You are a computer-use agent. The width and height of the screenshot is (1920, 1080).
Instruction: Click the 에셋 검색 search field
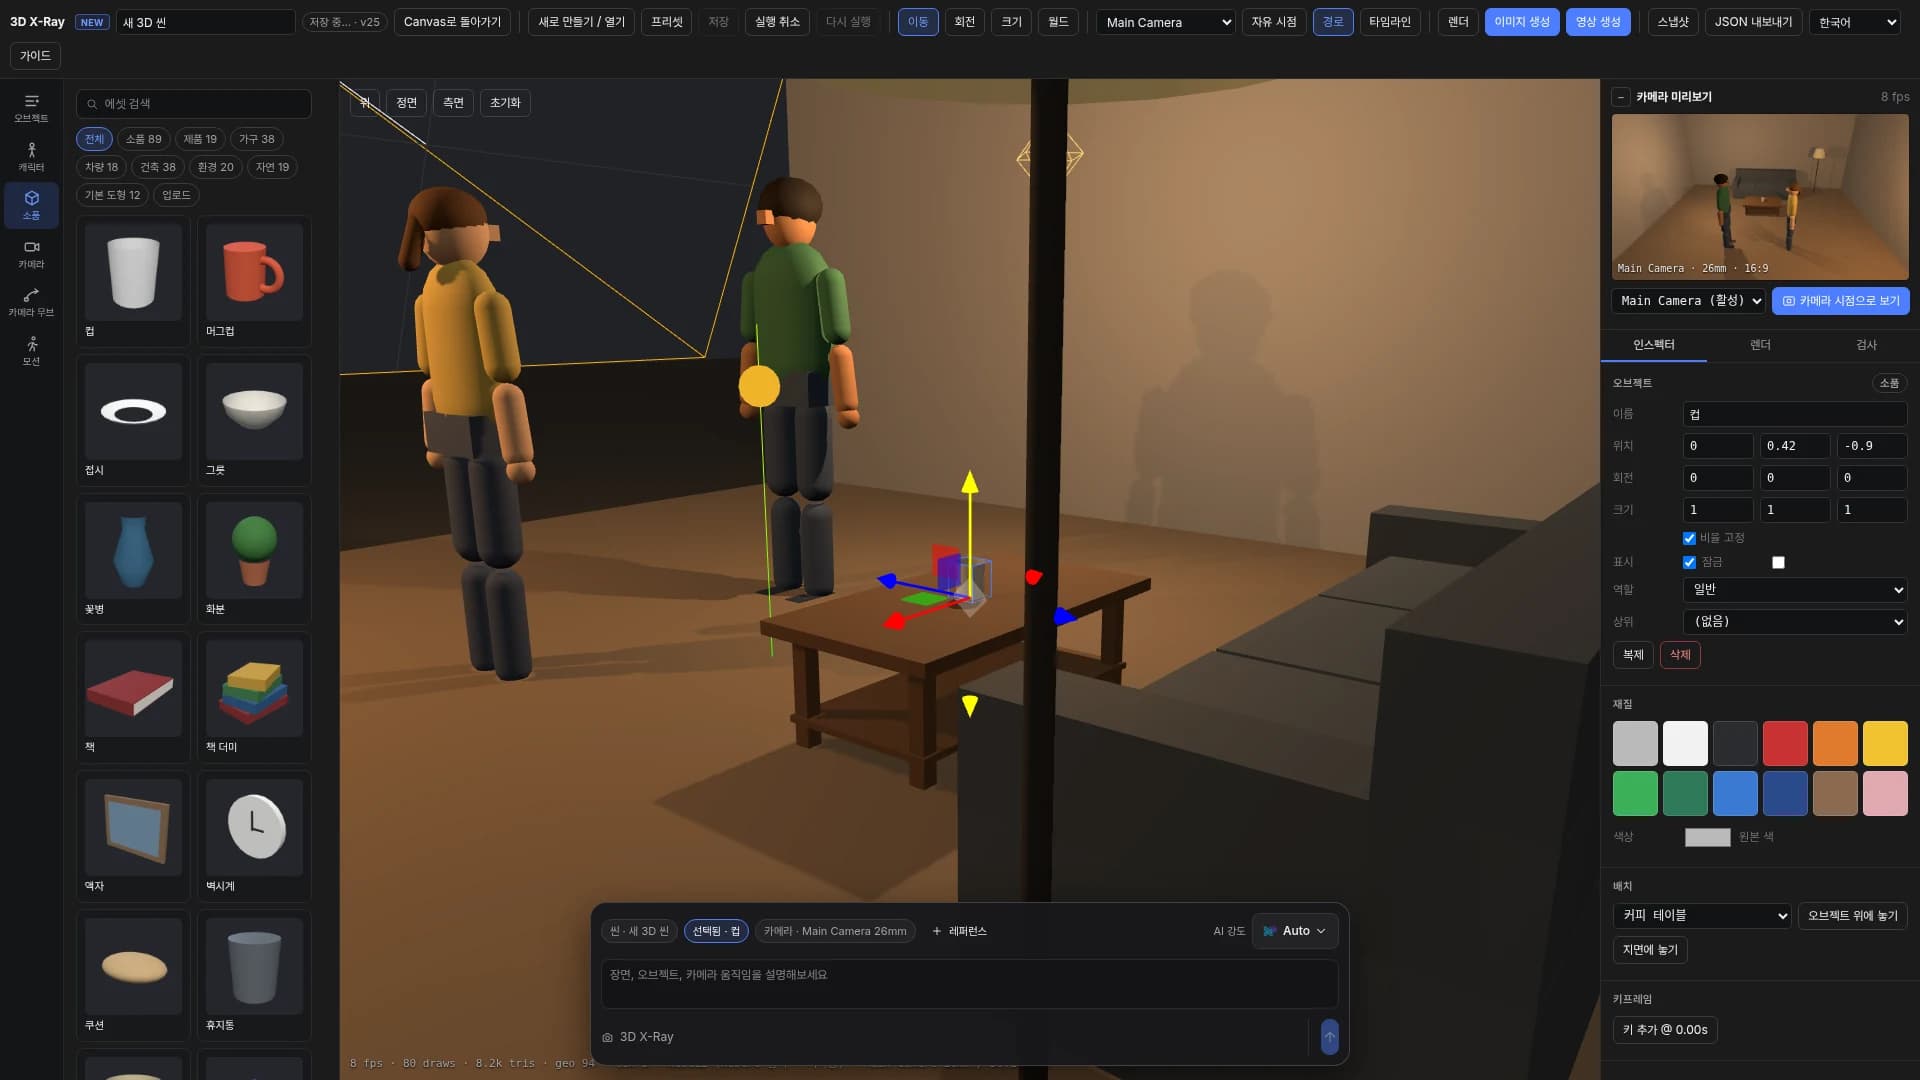(x=194, y=104)
